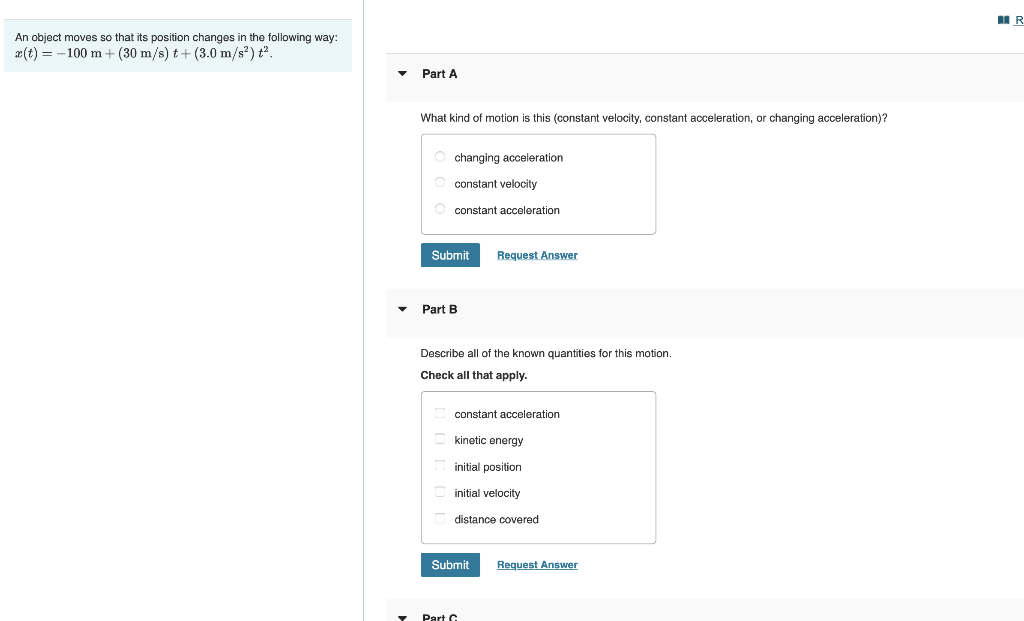Toggle the Part C disclosure arrow
This screenshot has width=1024, height=621.
coord(402,617)
